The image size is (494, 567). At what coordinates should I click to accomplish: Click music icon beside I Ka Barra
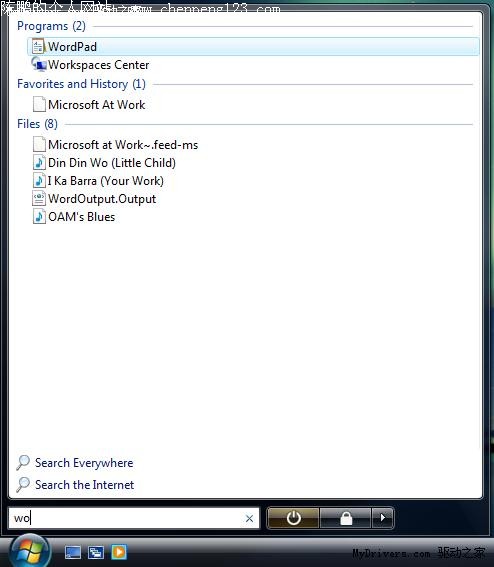pyautogui.click(x=39, y=180)
